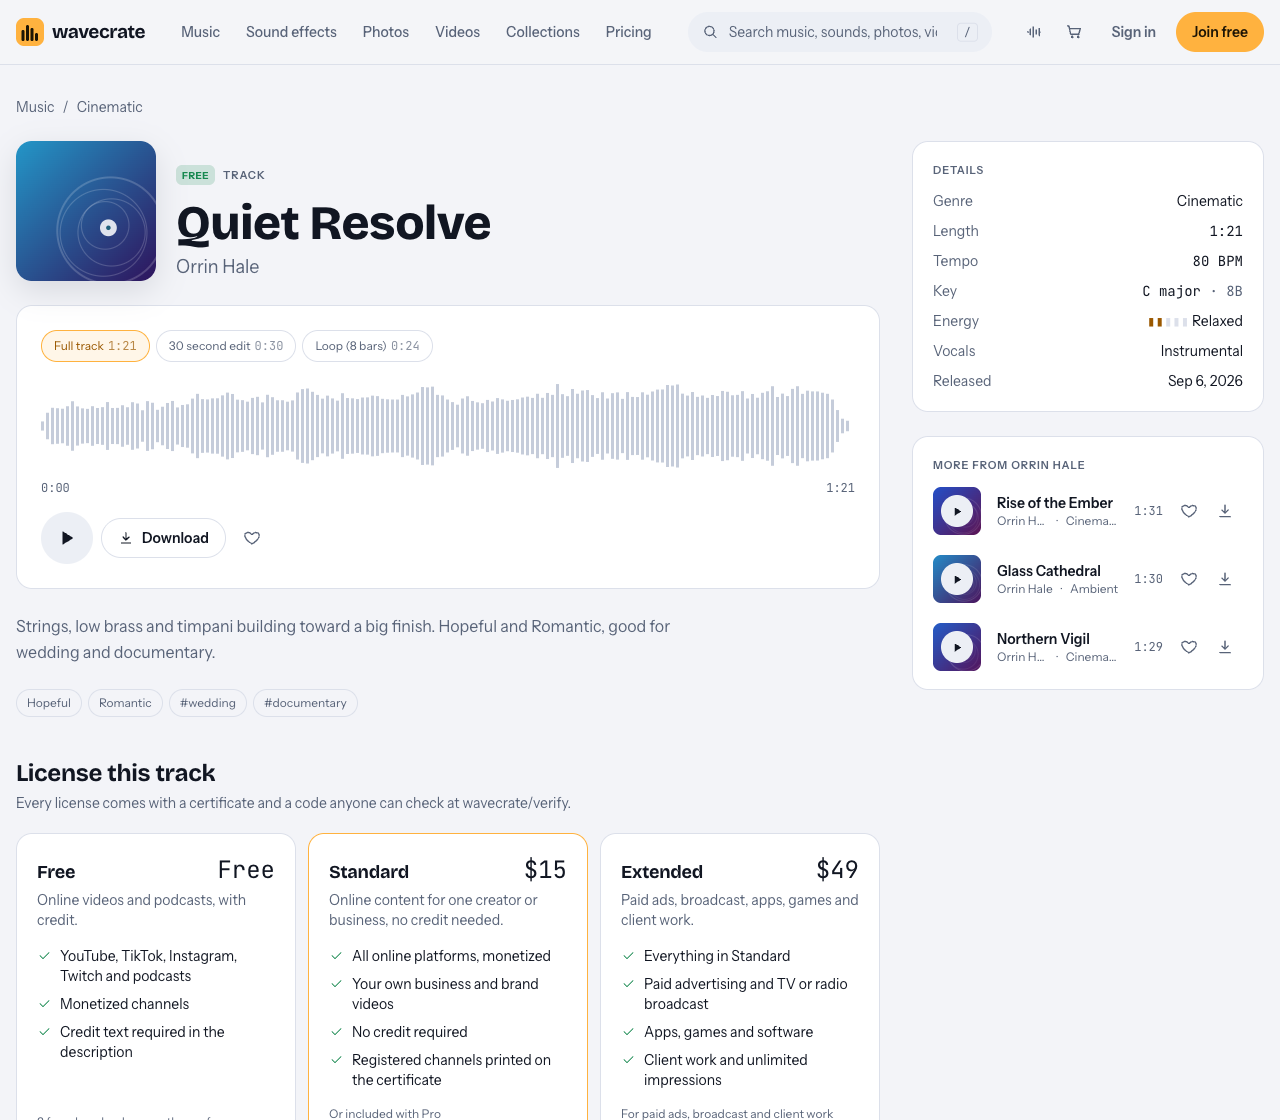
Task: Play Glass Cathedral
Action: pos(957,579)
